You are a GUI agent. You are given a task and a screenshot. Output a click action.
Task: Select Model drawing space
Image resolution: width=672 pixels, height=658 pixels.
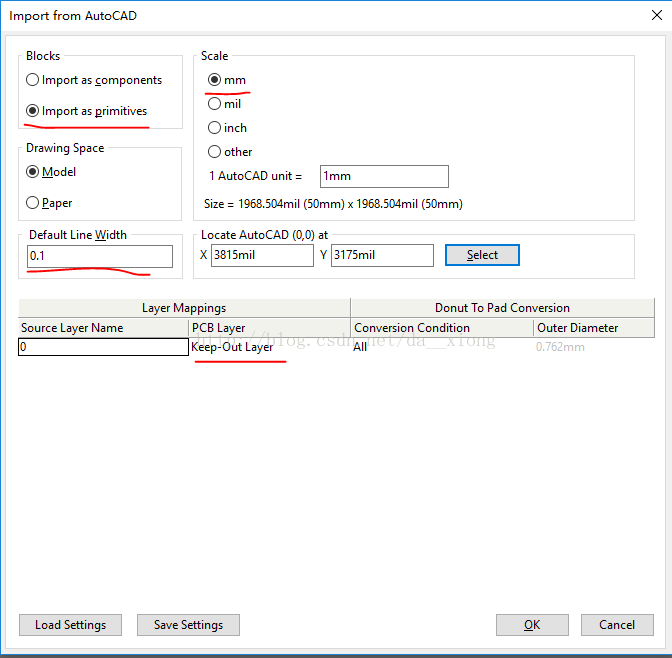pos(33,172)
